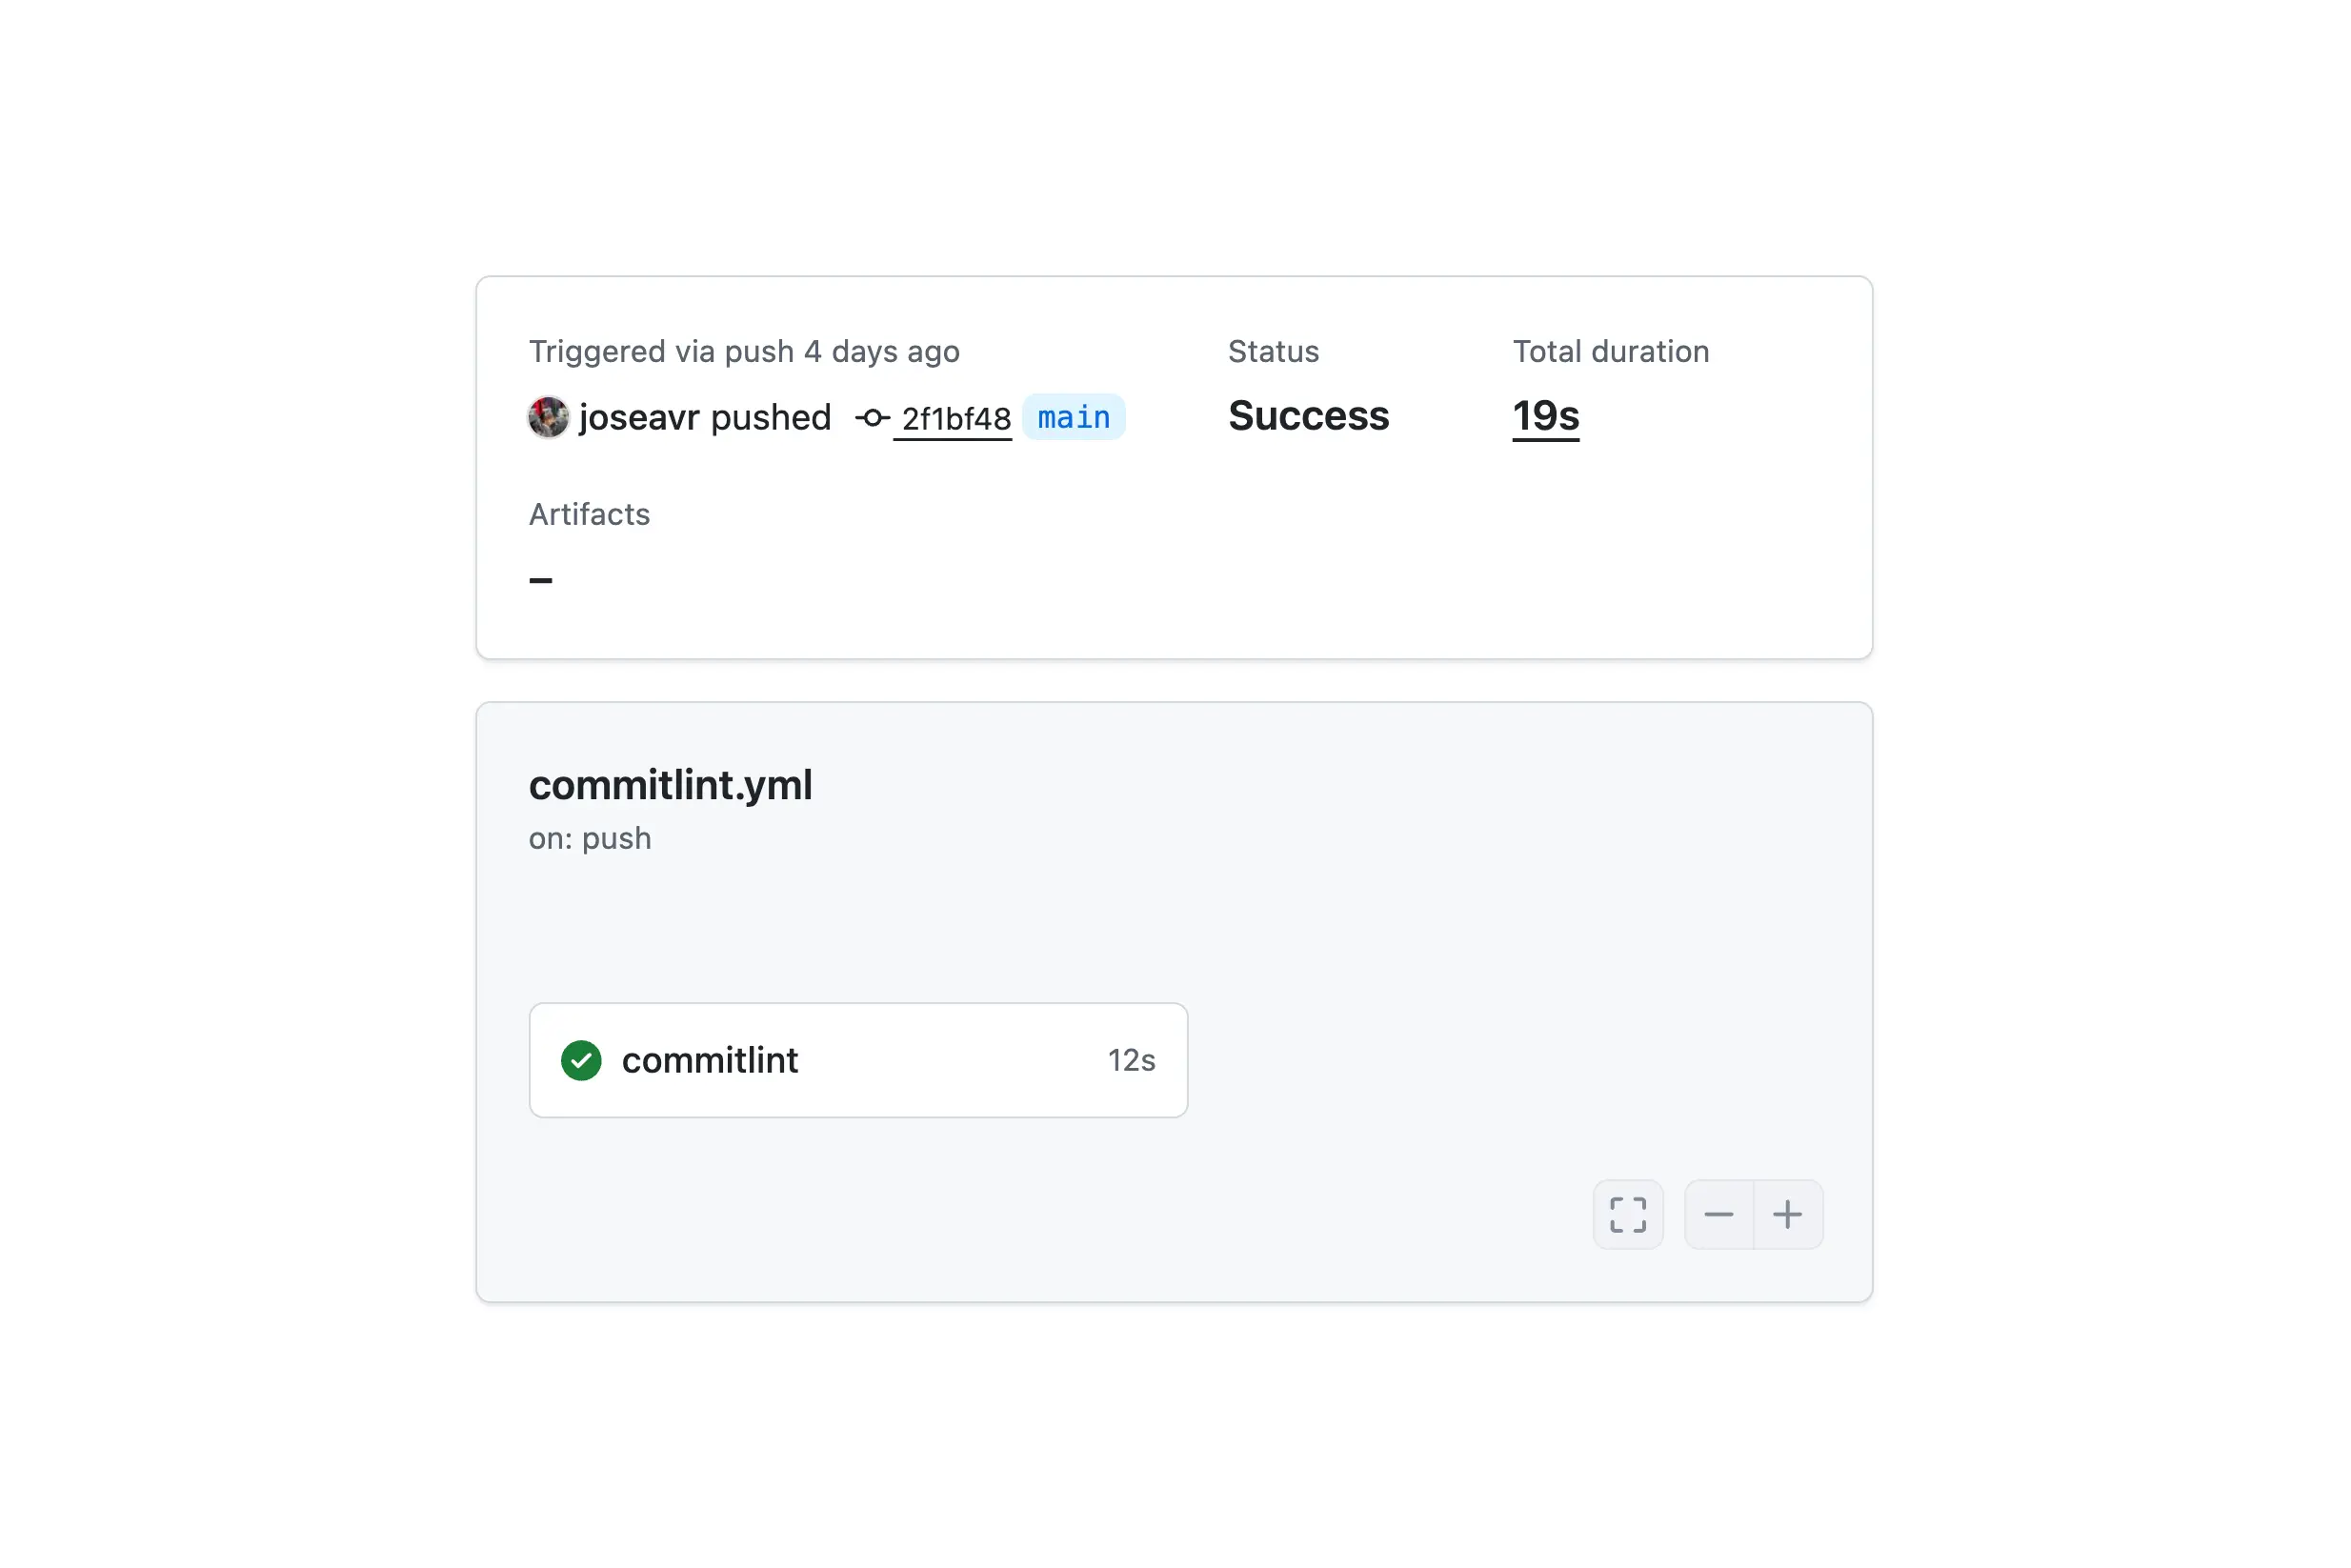Image resolution: width=2351 pixels, height=1568 pixels.
Task: Zoom in on the workflow graph
Action: pos(1787,1214)
